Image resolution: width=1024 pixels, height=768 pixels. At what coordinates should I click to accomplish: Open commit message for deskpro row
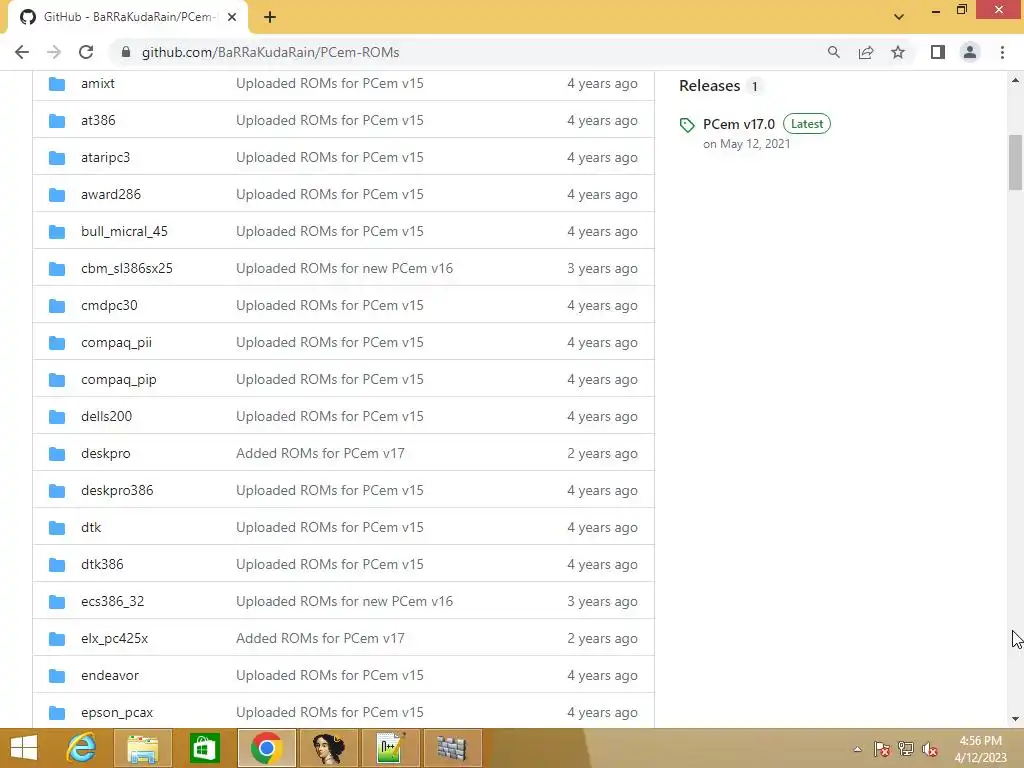click(x=320, y=453)
